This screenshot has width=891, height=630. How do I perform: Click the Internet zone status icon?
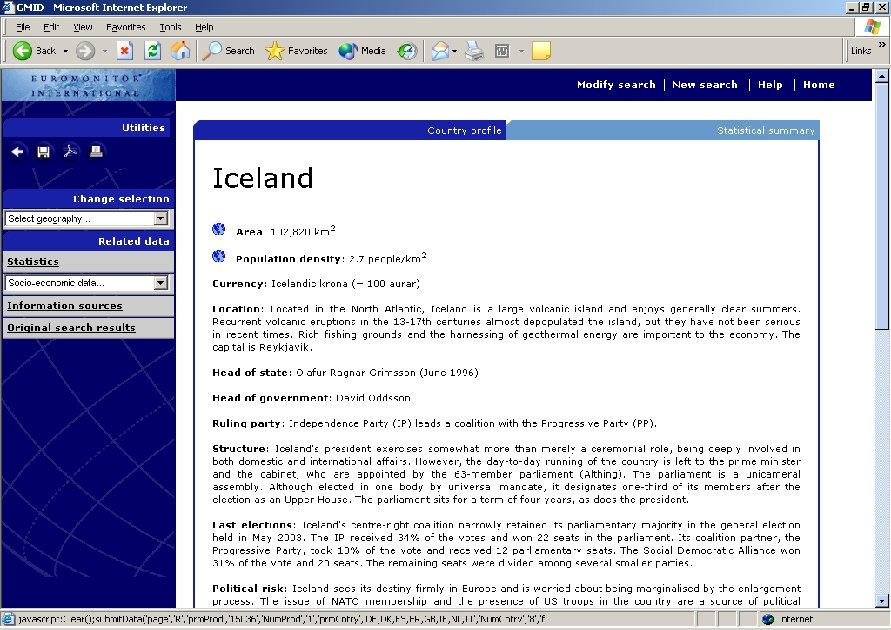[768, 619]
